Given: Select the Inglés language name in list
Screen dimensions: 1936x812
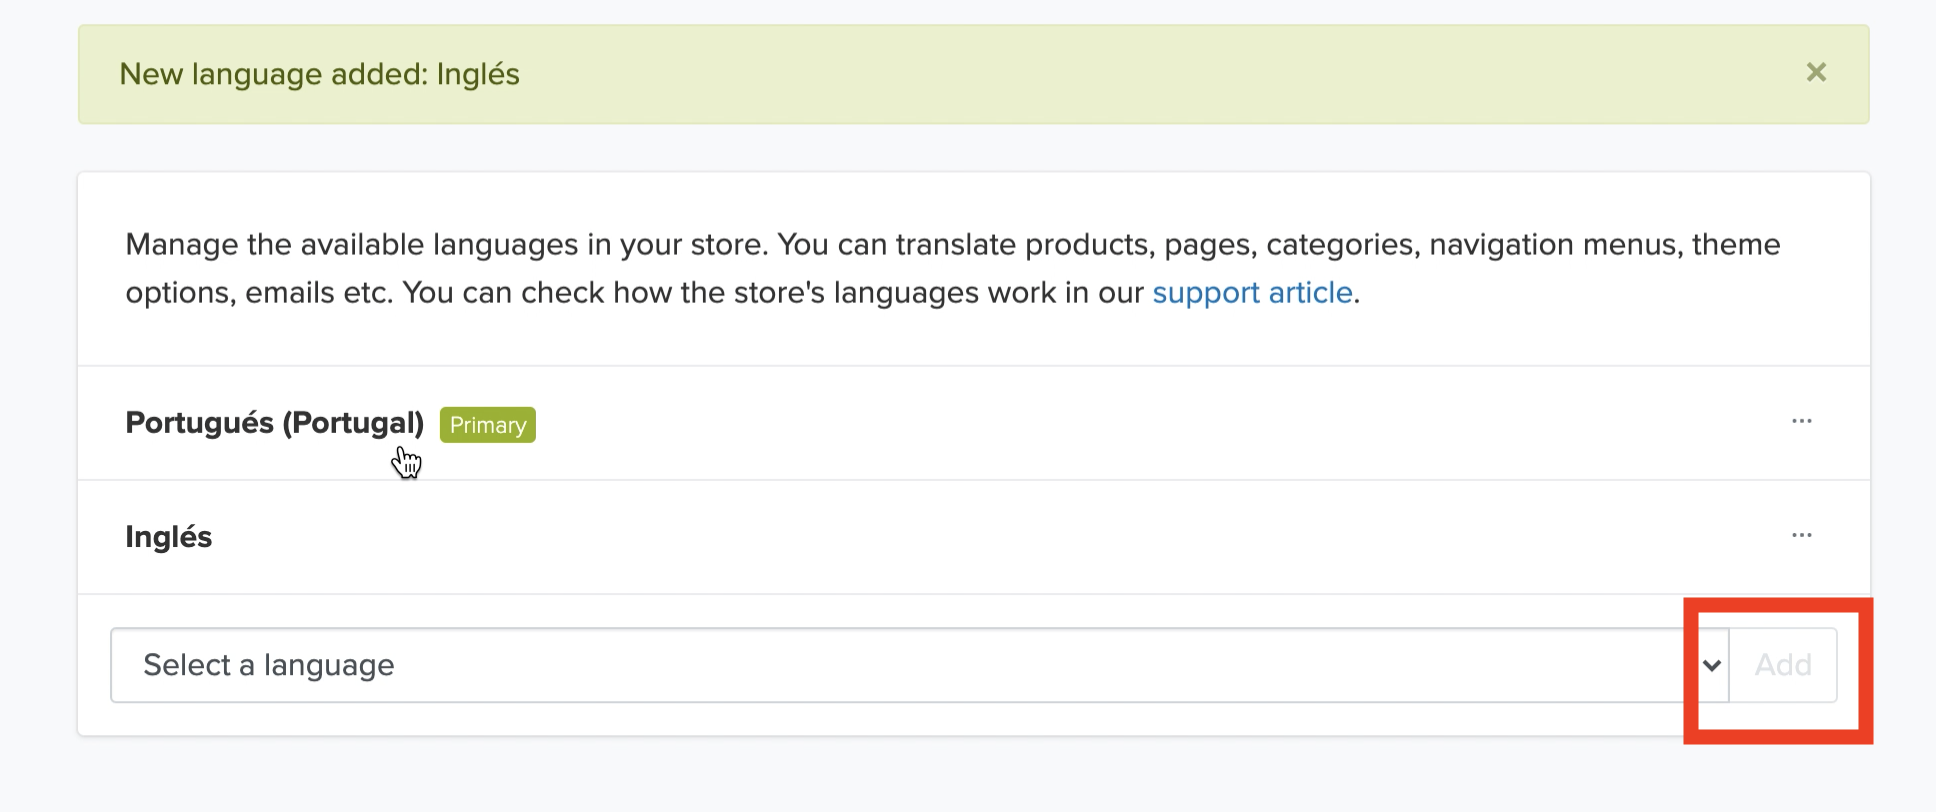Looking at the screenshot, I should coord(169,537).
